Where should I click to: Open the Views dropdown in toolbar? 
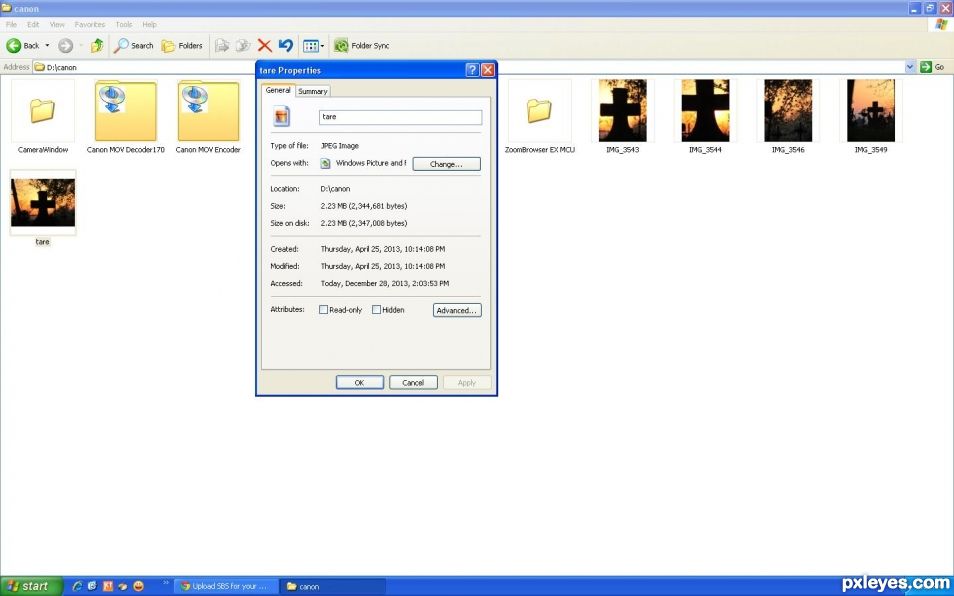313,46
